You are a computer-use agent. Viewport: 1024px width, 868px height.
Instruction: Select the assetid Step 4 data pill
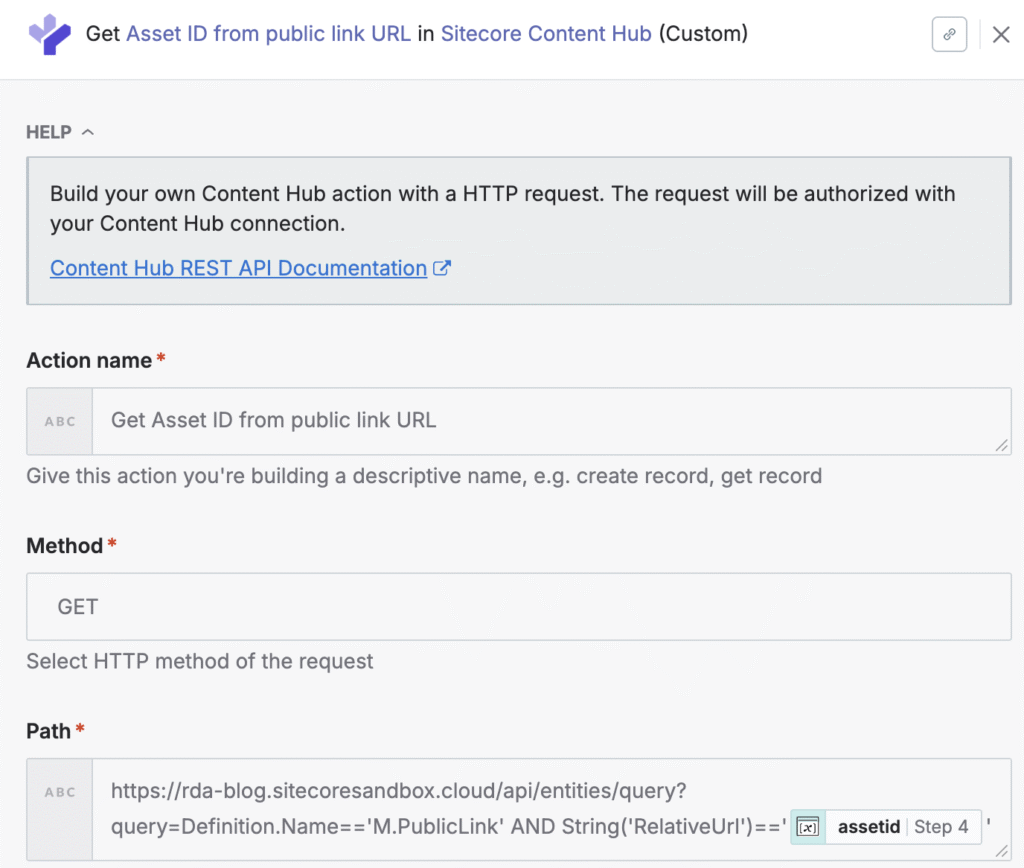pyautogui.click(x=886, y=827)
